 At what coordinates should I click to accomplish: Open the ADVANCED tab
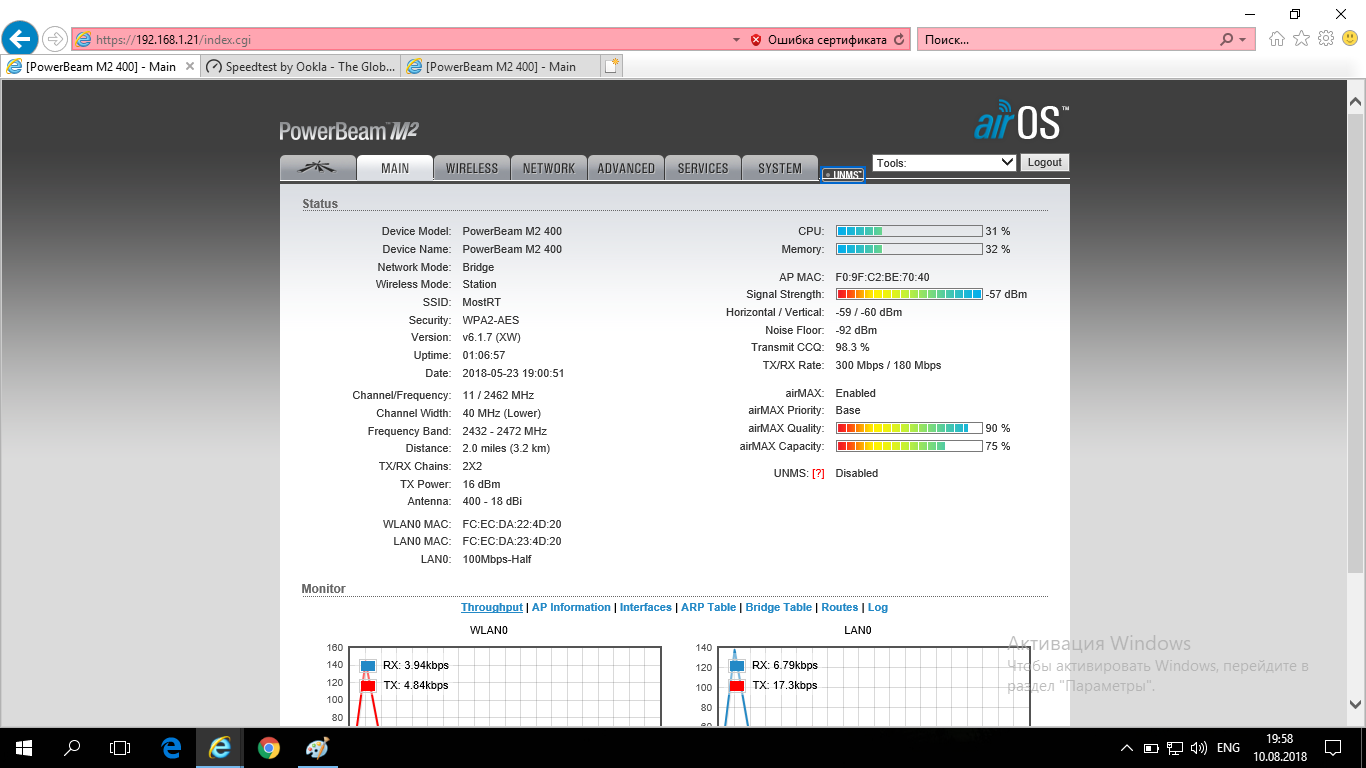626,168
